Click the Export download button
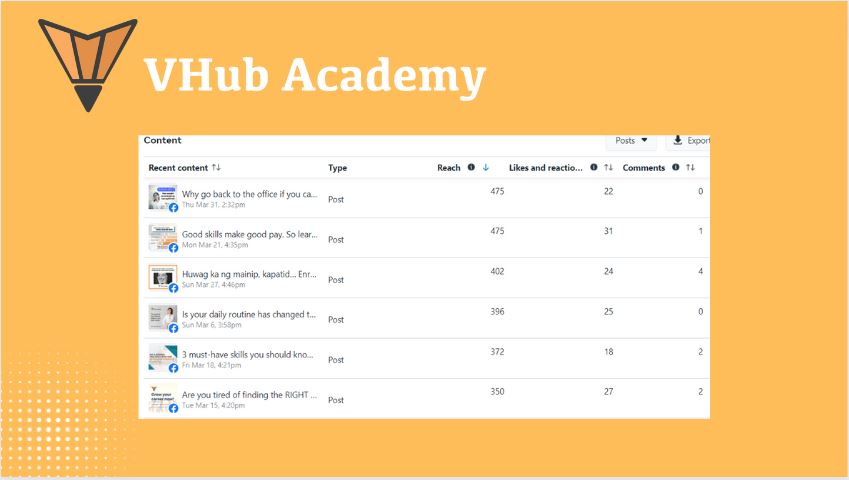Viewport: 849px width, 480px height. [x=689, y=141]
